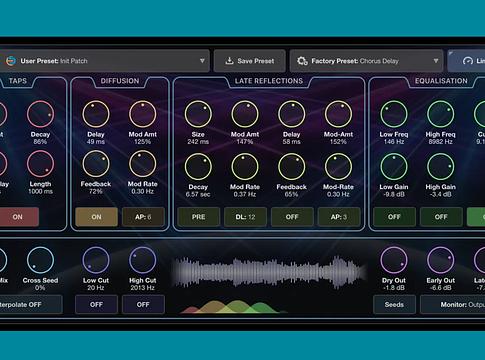Expand the User Preset dropdown arrow

(202, 61)
